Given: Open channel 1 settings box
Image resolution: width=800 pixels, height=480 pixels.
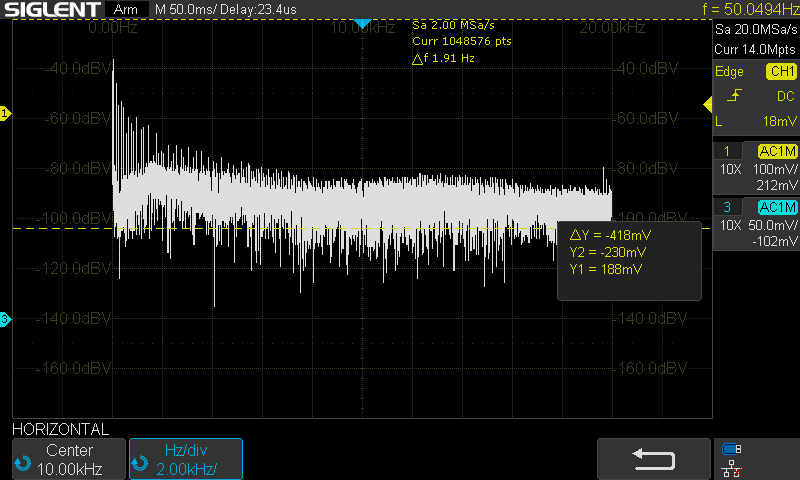Looking at the screenshot, I should point(756,168).
